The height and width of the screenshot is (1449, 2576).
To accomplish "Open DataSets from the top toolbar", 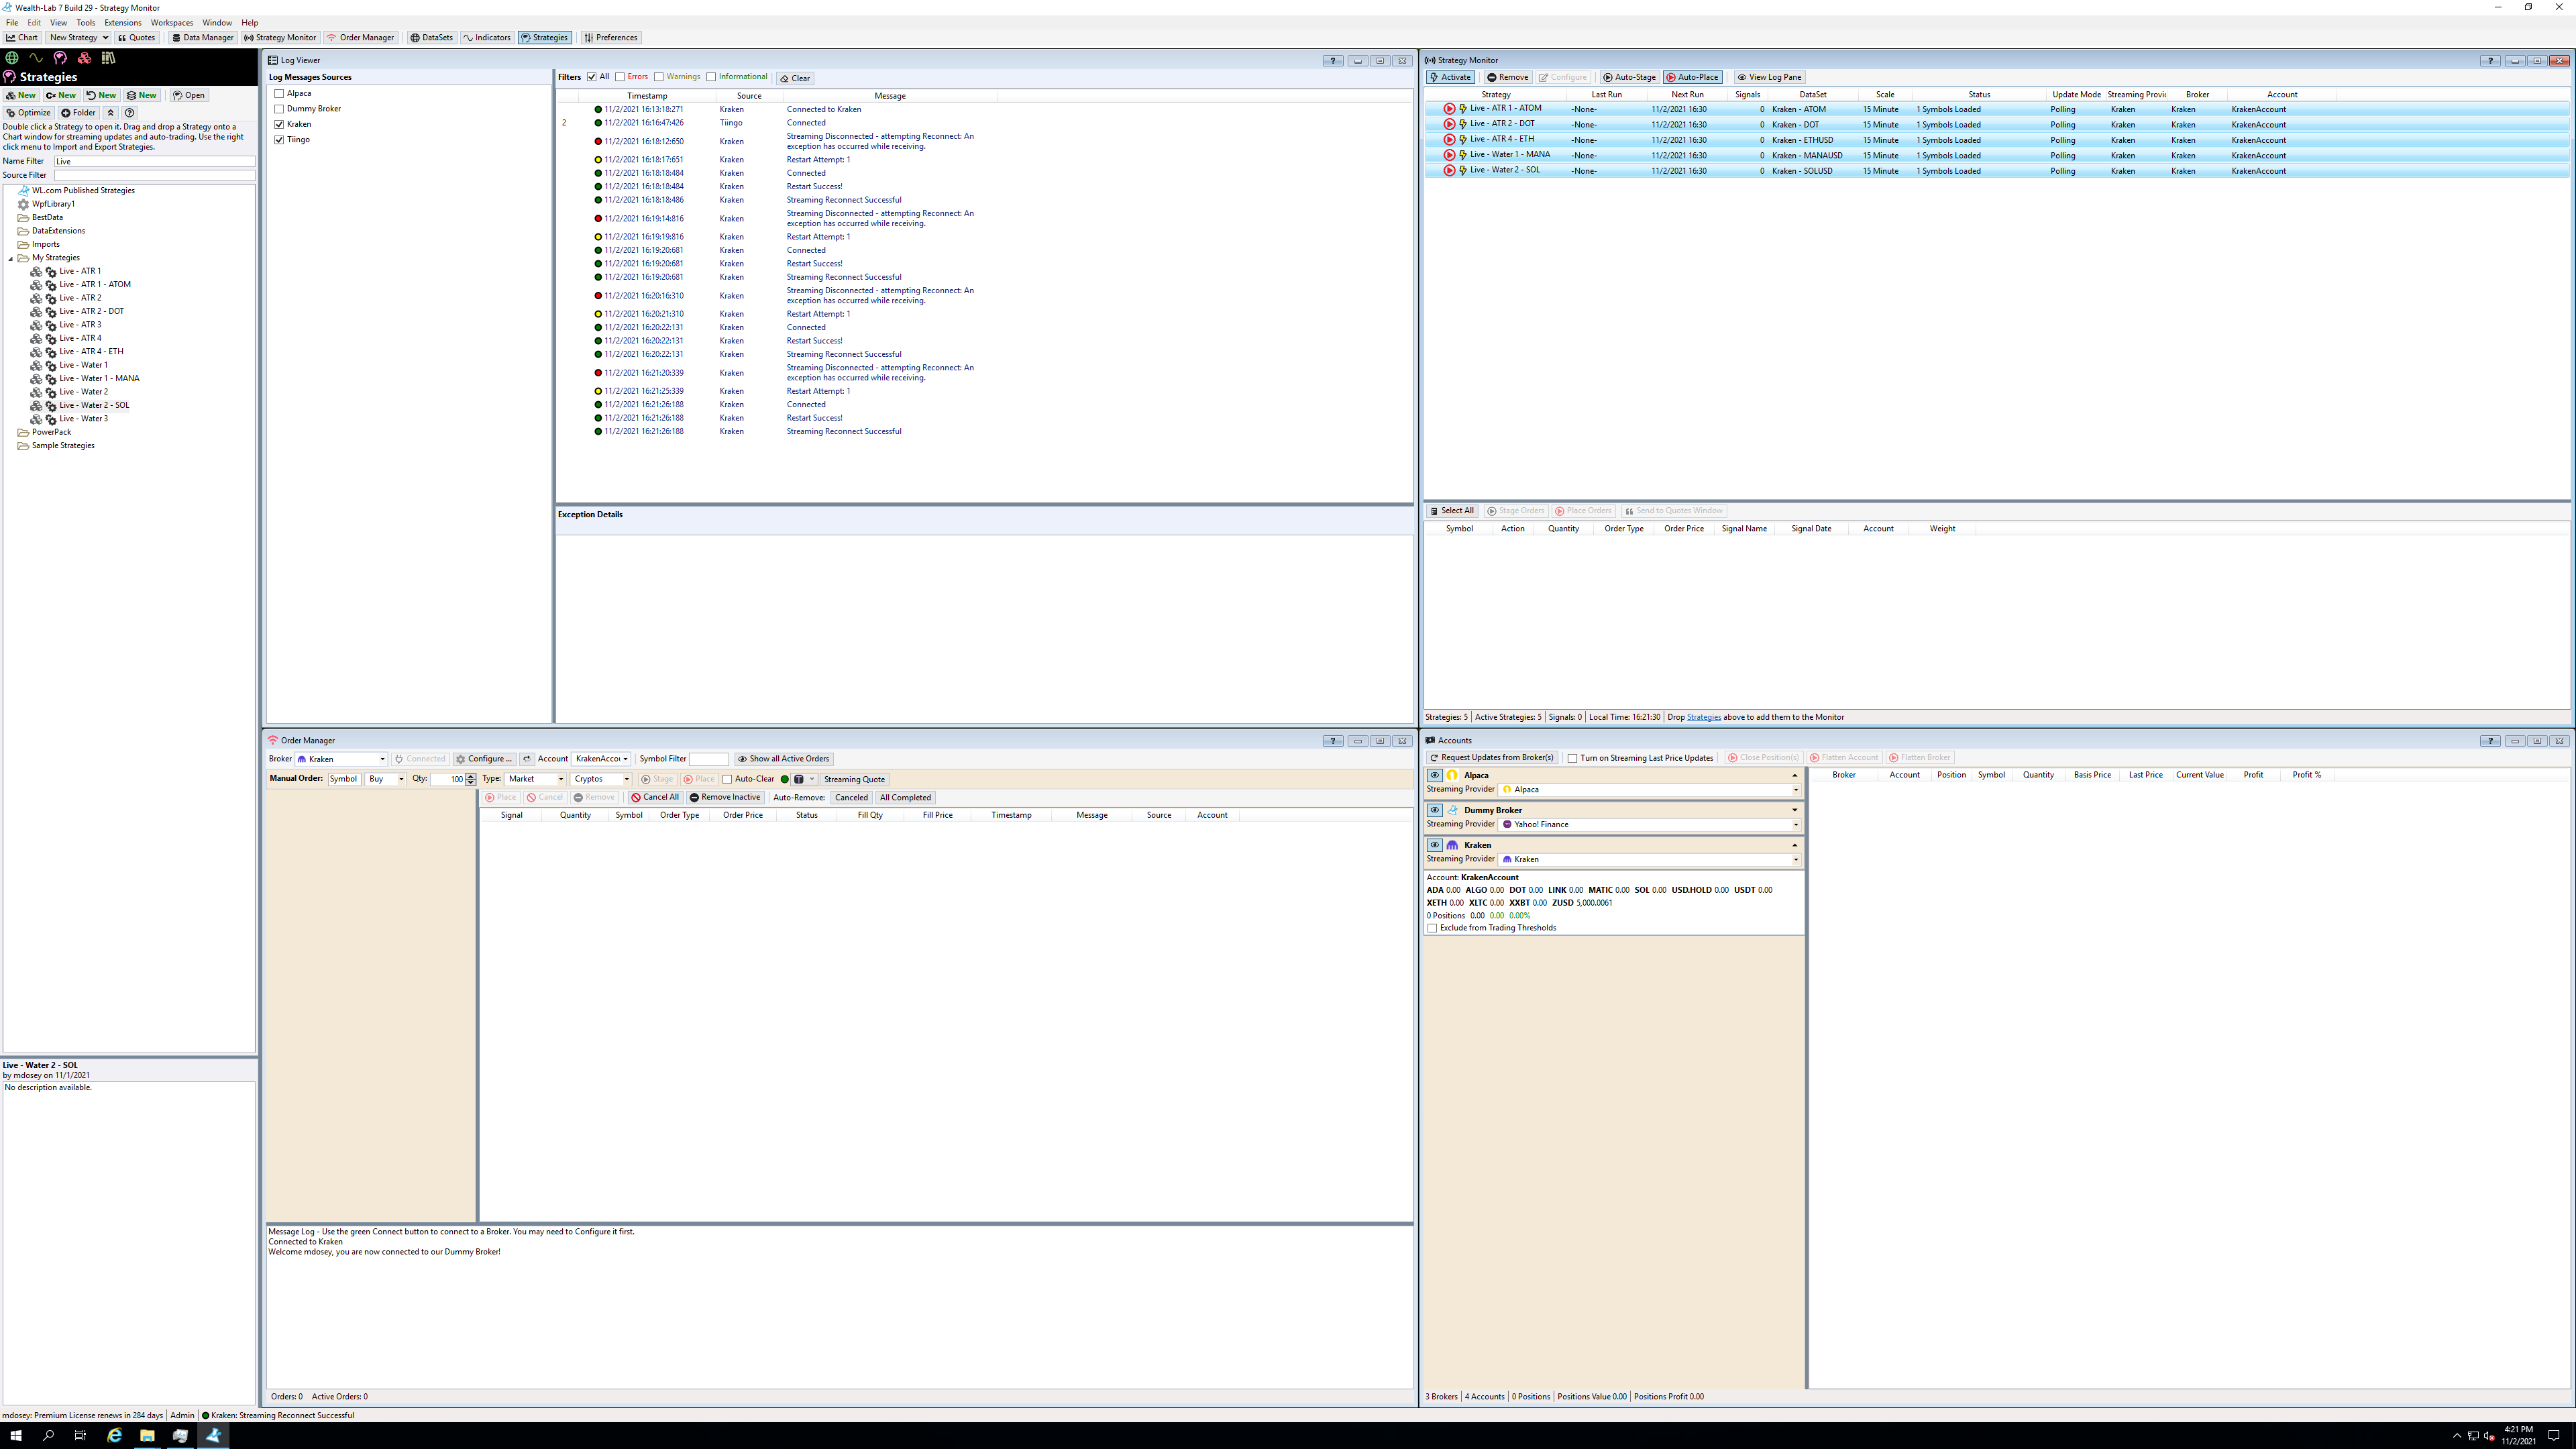I will click(x=431, y=37).
